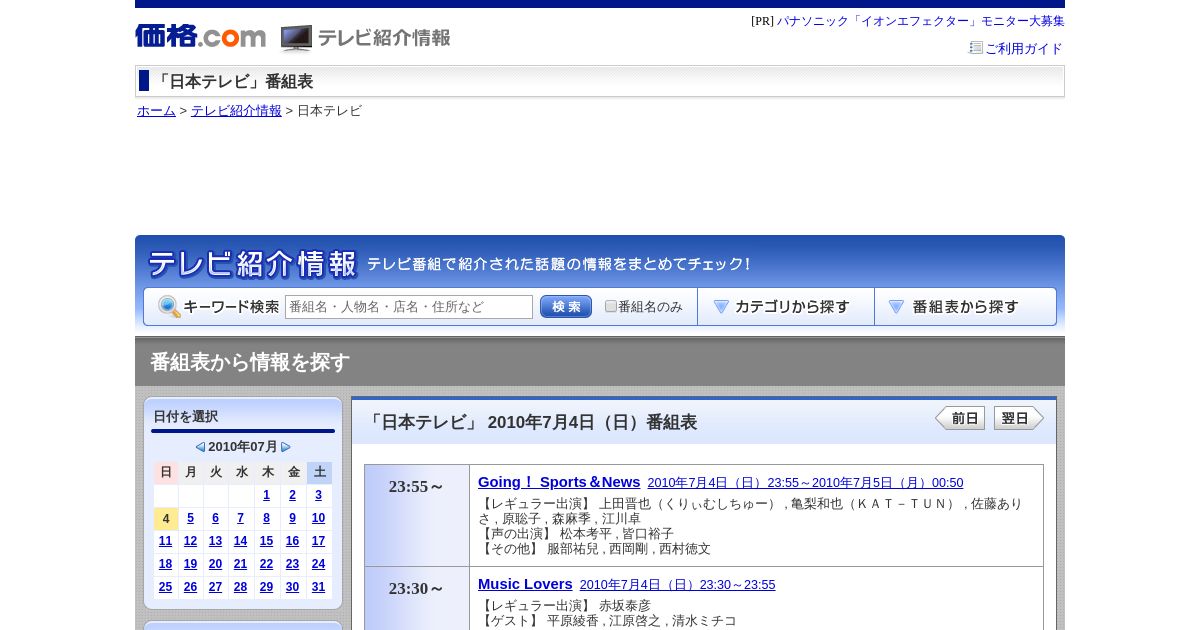Select July 18 in the calendar
1200x630 pixels.
(x=166, y=564)
